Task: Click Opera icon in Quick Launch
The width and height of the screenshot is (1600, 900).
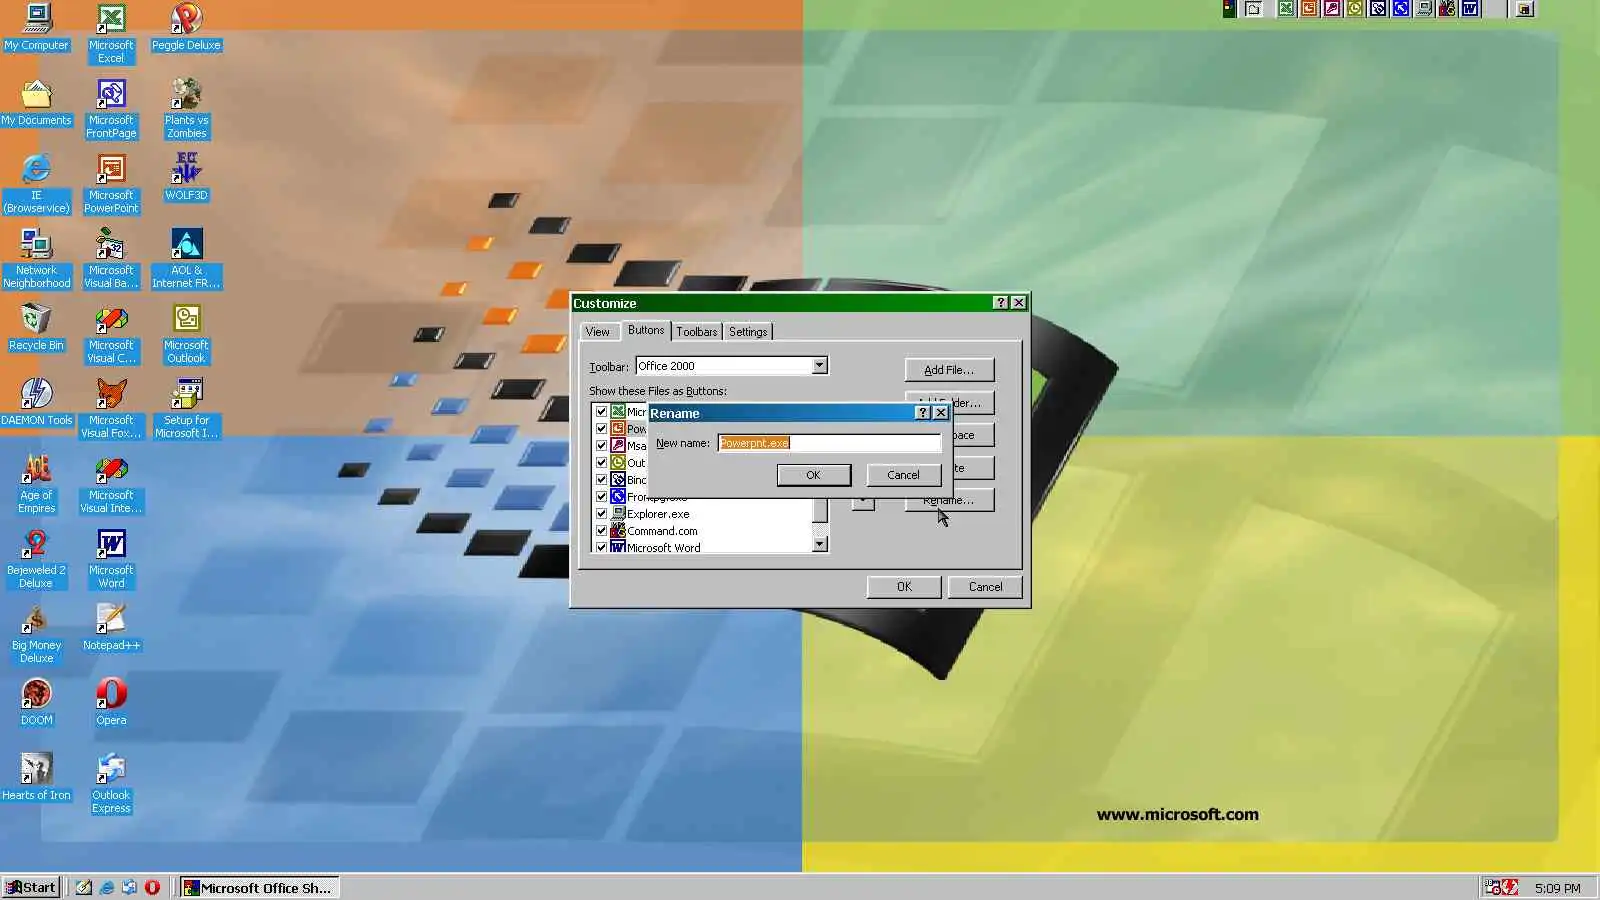Action: [x=152, y=887]
